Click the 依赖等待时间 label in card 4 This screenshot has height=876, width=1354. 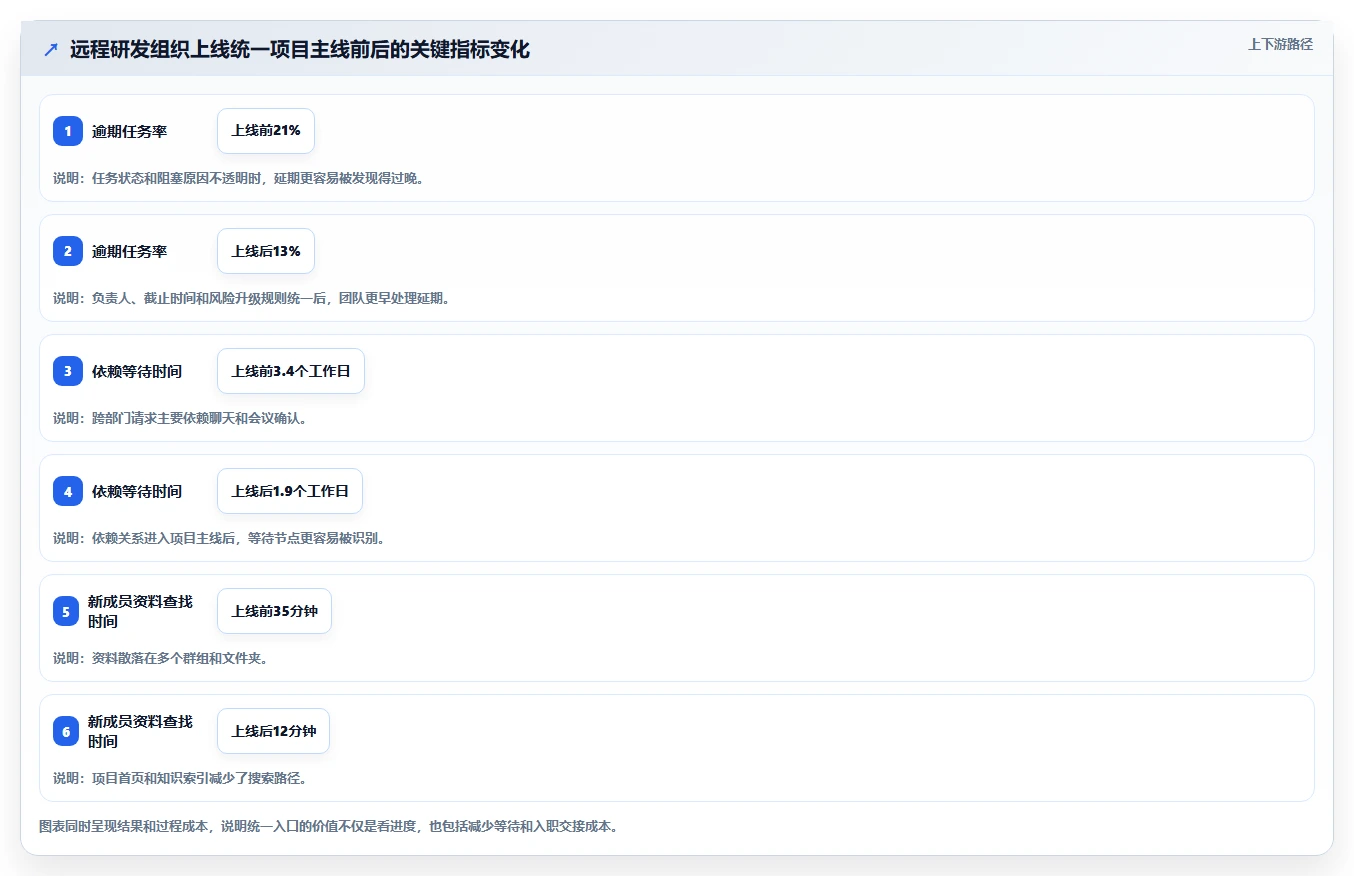coord(137,491)
